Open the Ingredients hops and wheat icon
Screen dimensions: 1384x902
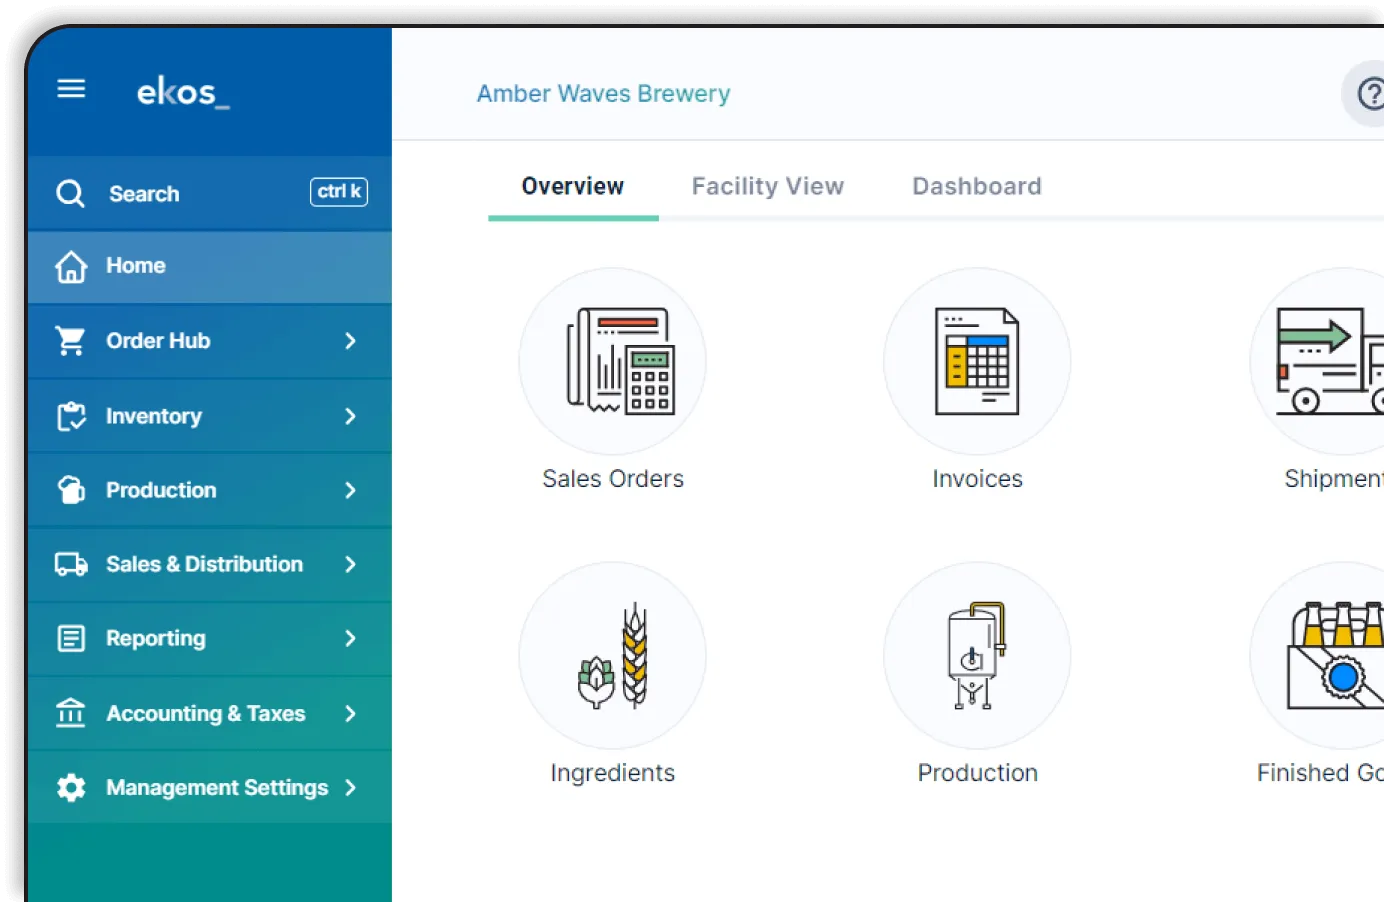click(x=612, y=655)
